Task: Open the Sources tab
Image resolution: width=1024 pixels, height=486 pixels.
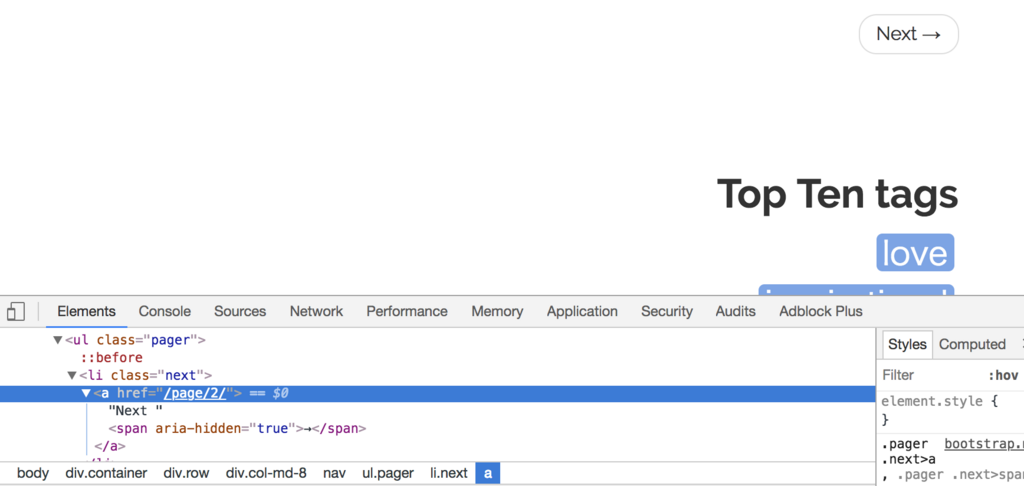Action: click(x=240, y=312)
